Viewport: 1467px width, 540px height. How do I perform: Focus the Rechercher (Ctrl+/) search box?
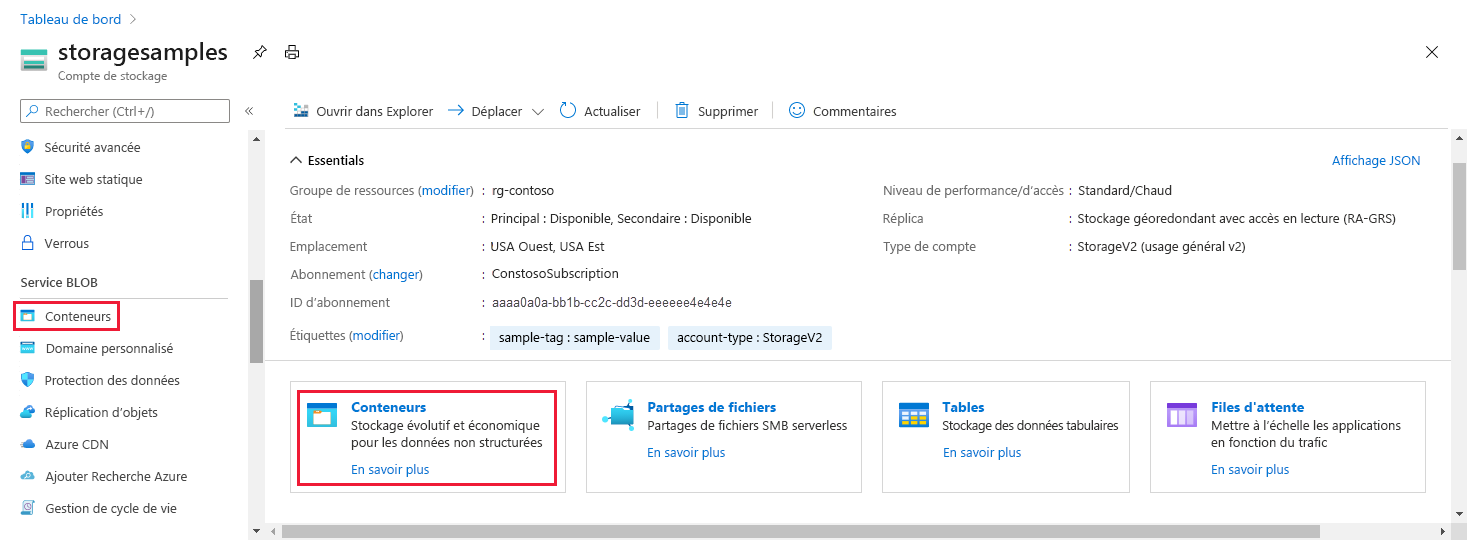(125, 111)
